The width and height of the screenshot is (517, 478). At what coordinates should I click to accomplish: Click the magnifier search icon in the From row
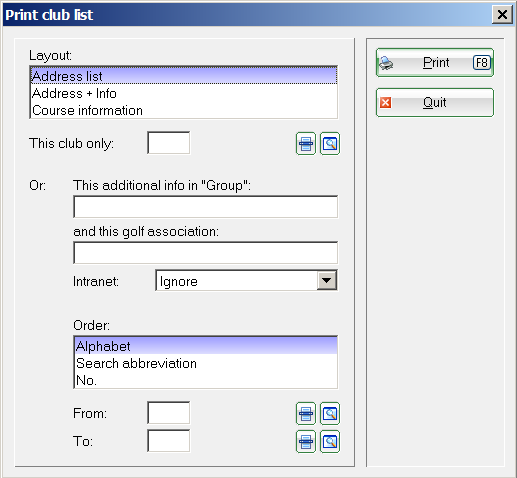coord(330,413)
